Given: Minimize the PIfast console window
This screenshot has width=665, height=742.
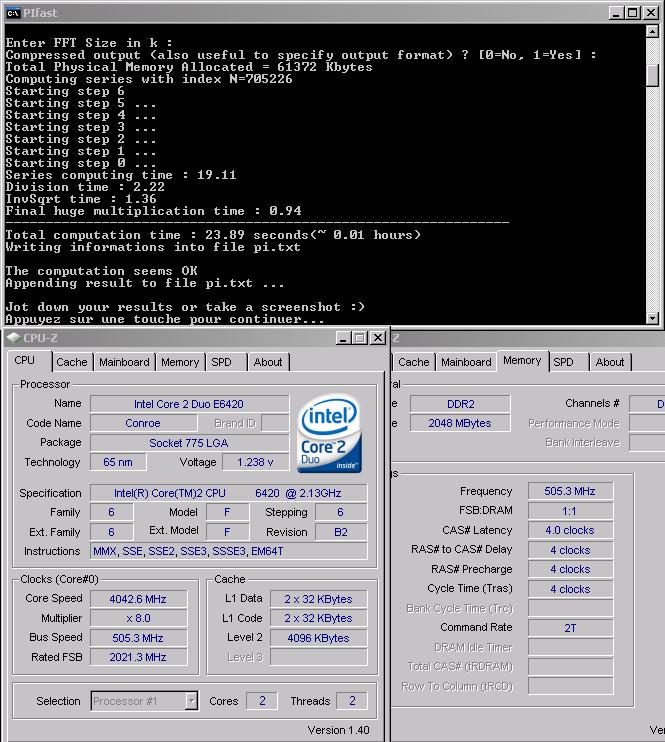Looking at the screenshot, I should coord(616,13).
